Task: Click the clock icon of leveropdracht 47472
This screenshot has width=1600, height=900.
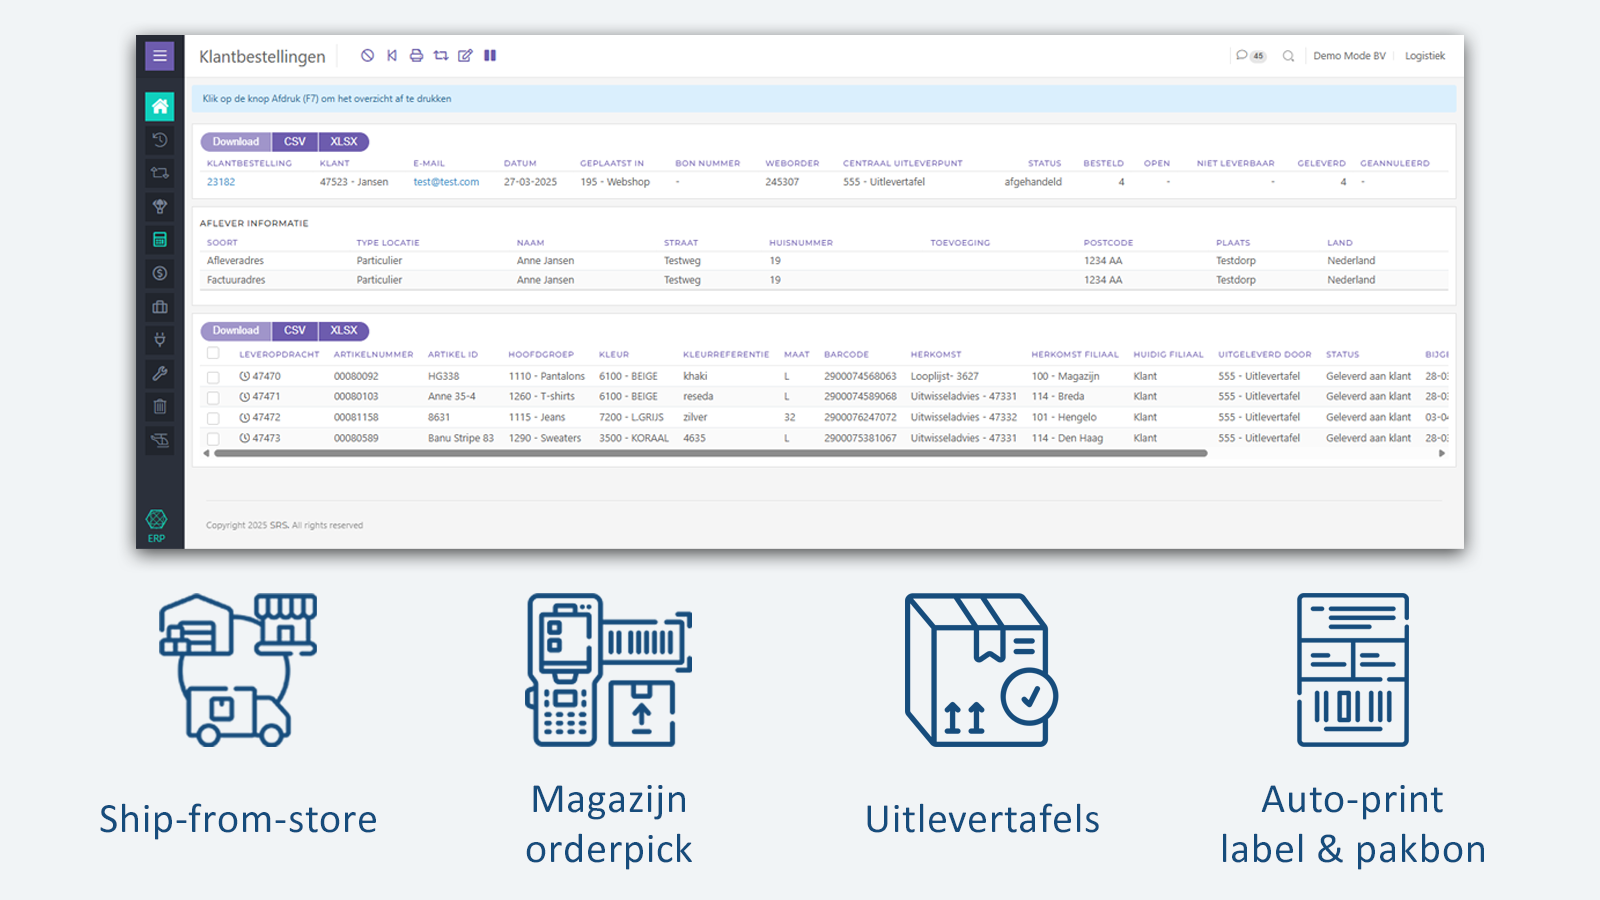Action: coord(245,418)
